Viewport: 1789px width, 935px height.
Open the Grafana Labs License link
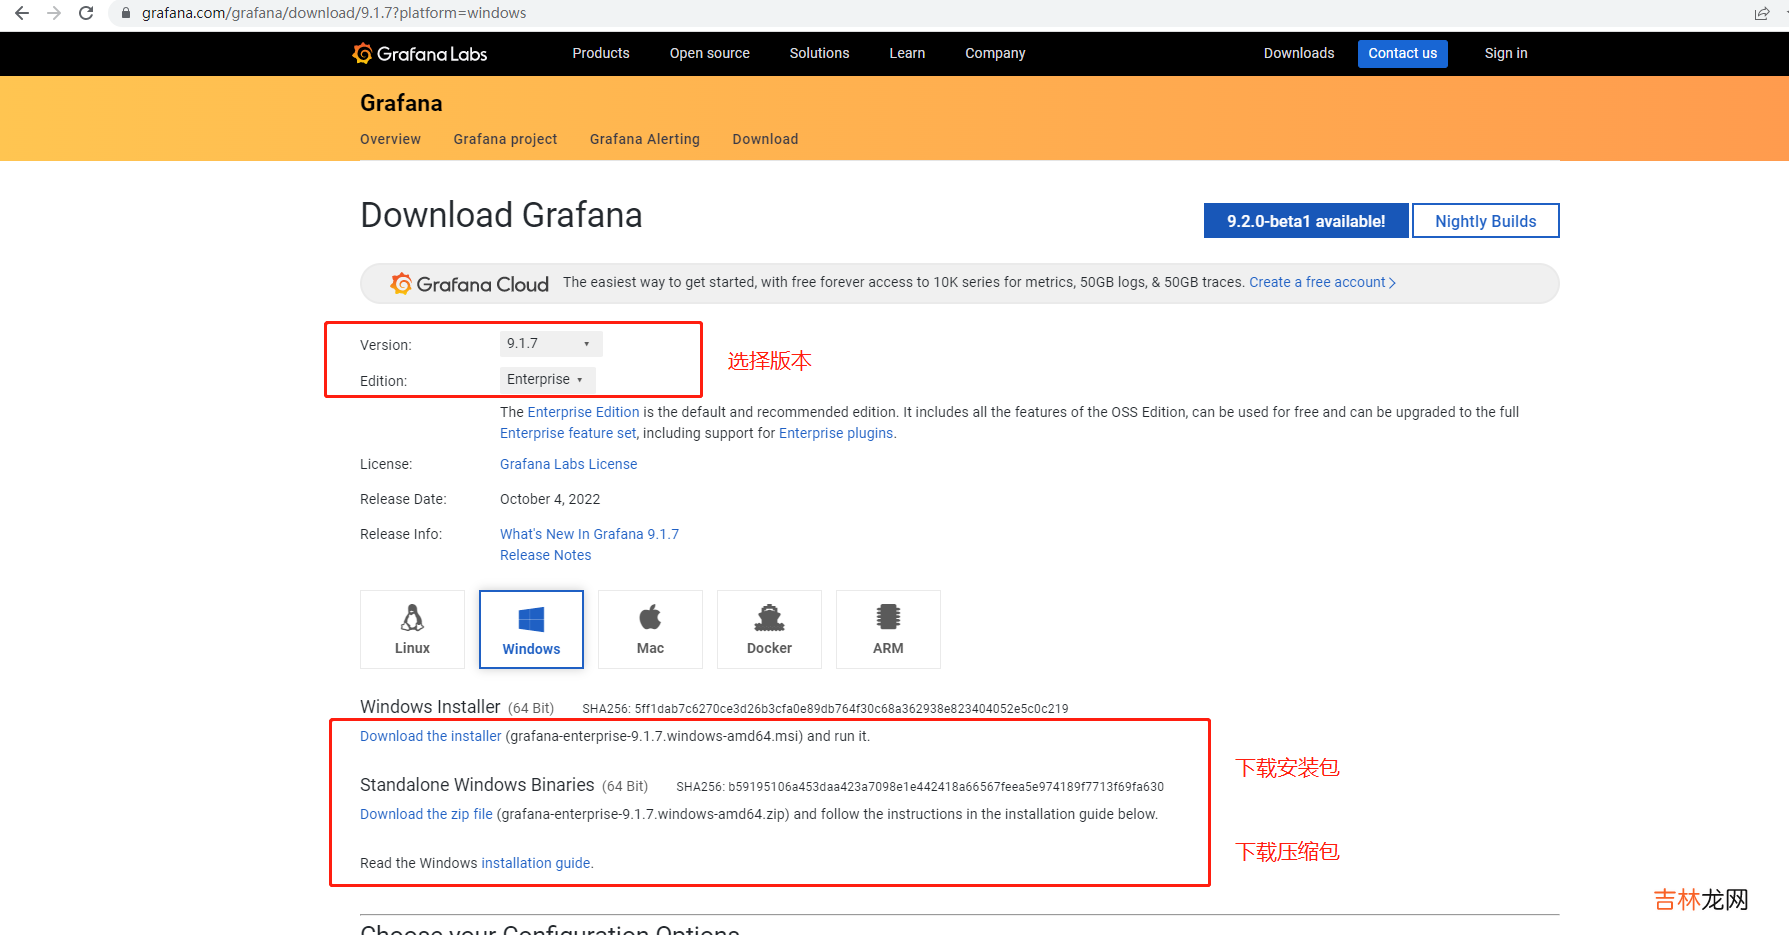(x=568, y=464)
